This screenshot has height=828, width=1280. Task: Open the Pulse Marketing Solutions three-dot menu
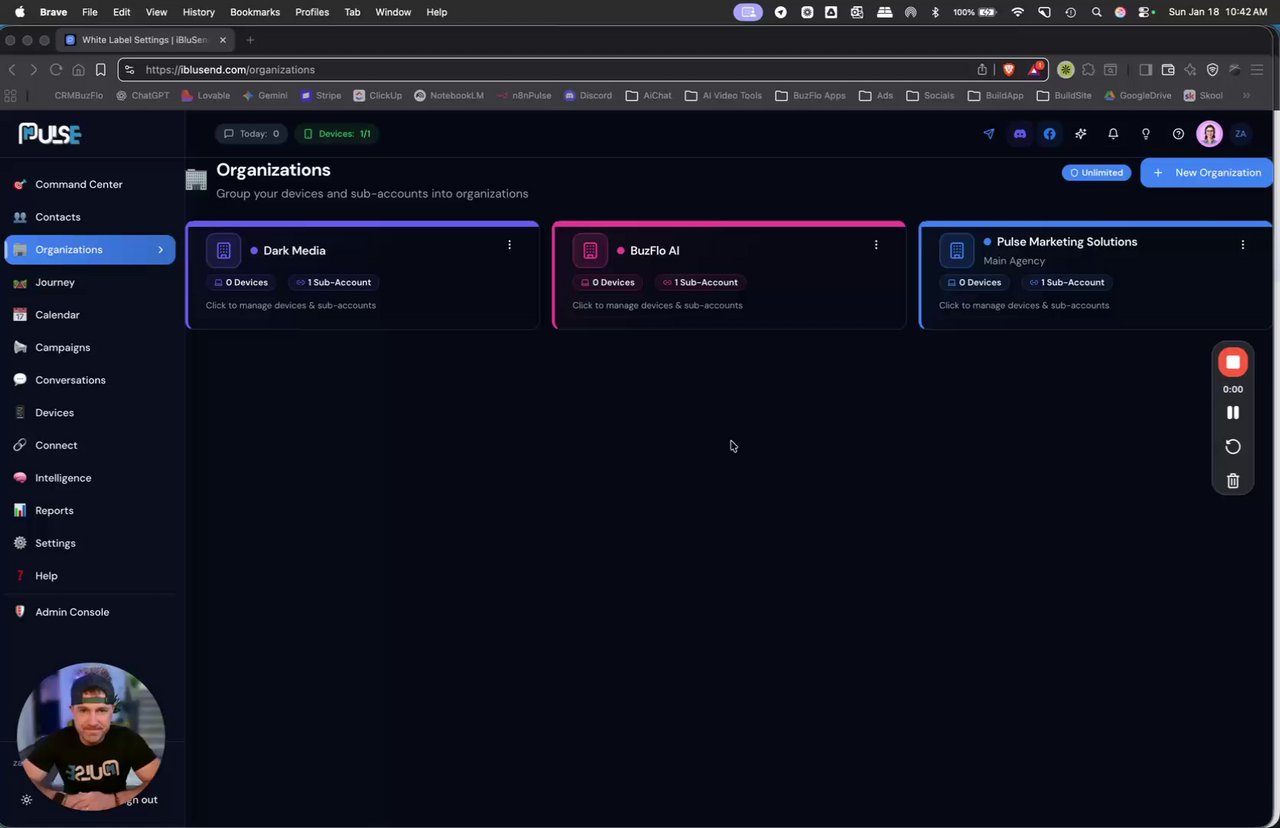1243,245
